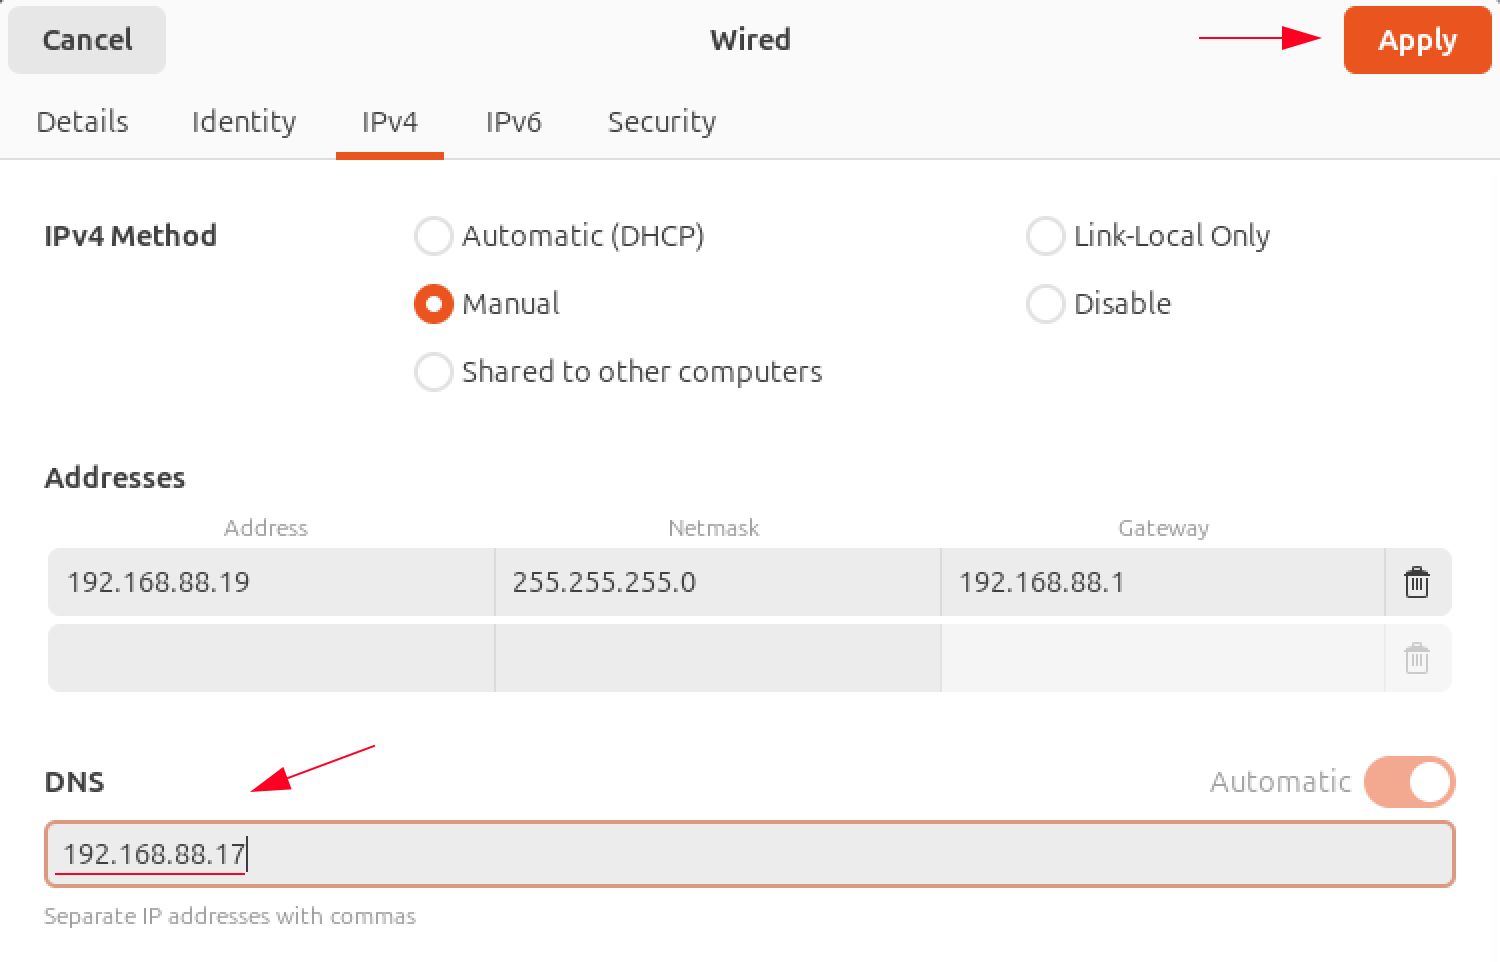
Task: Delete the 192.168.88.19 address row
Action: tap(1417, 582)
